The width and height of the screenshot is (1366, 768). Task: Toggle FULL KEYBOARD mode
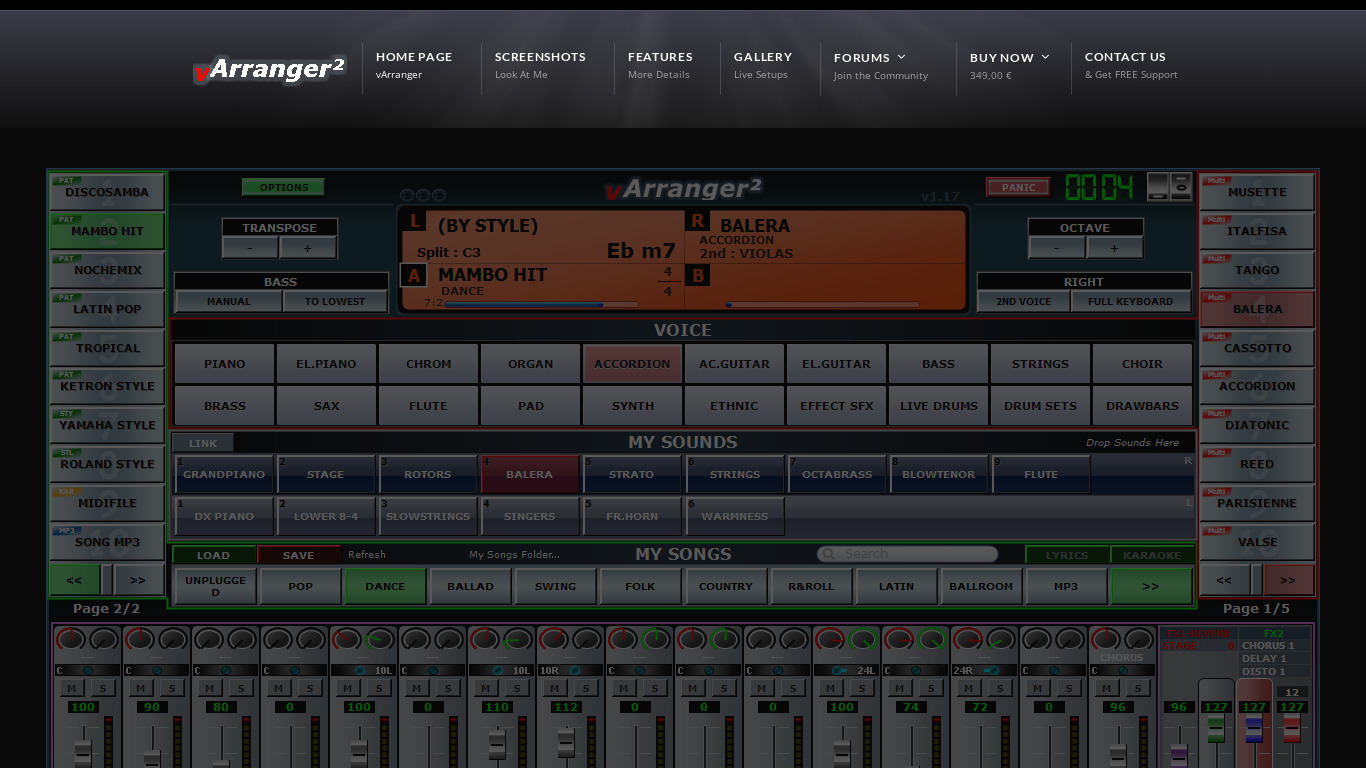coord(1130,301)
